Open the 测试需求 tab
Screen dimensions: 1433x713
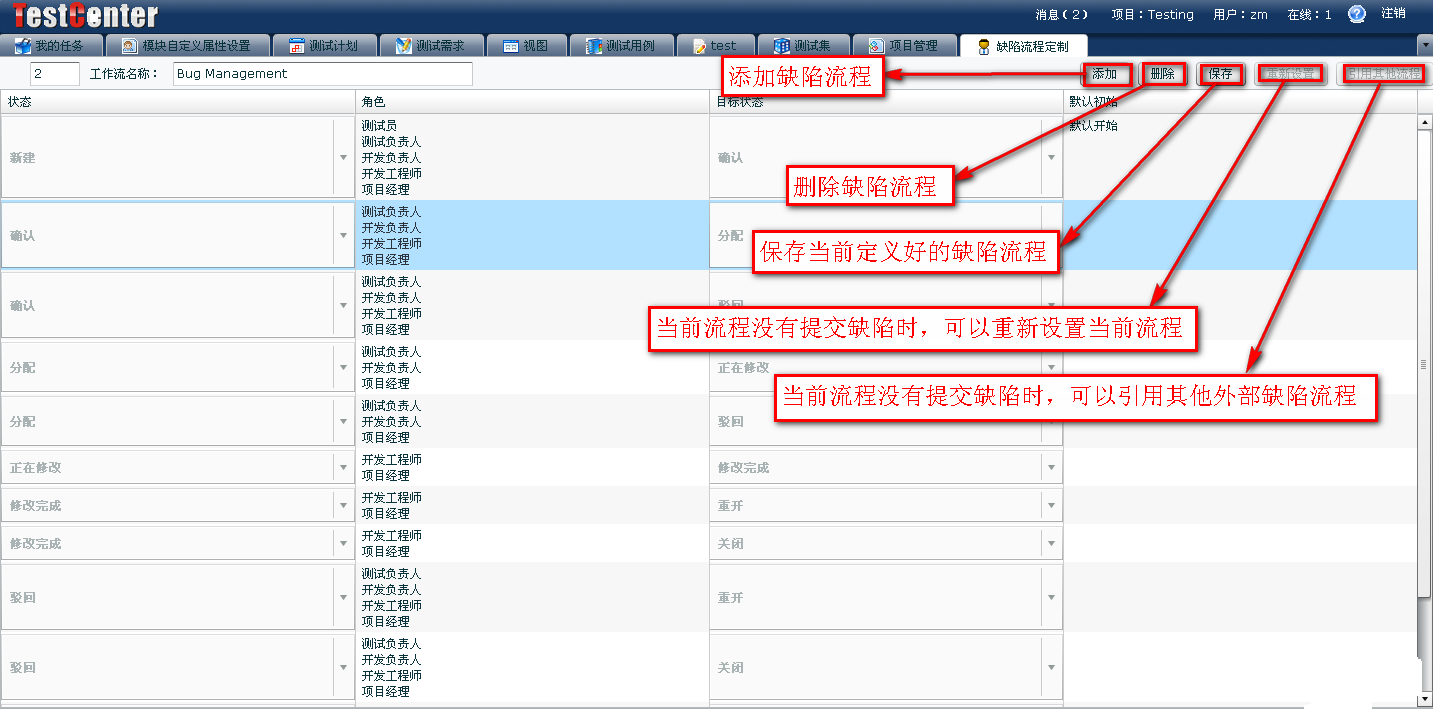tap(431, 46)
